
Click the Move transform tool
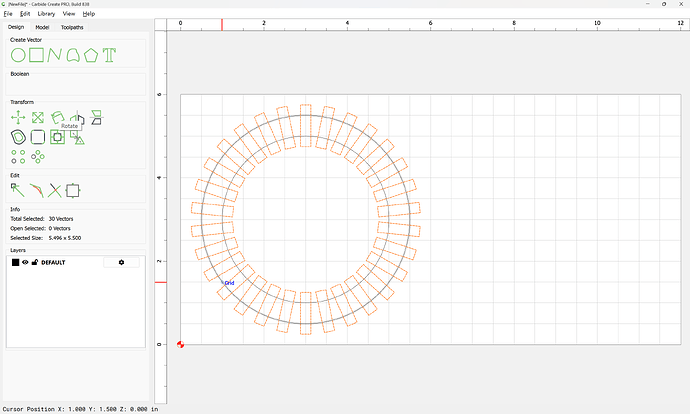coord(17,117)
